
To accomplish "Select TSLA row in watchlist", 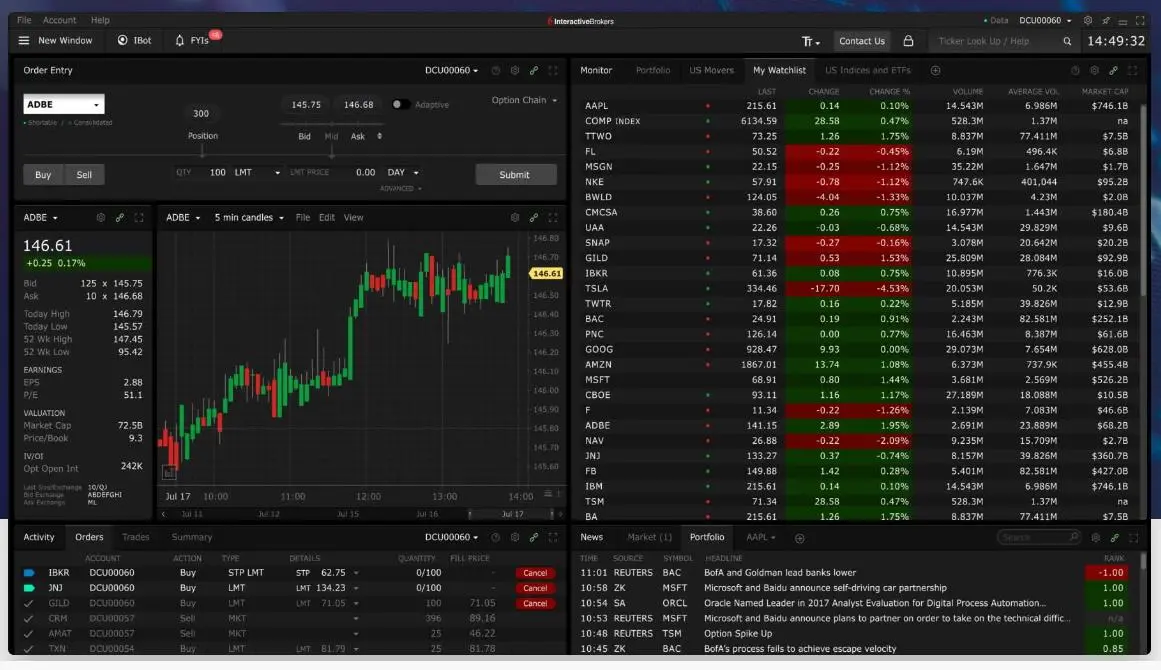I will [x=859, y=289].
